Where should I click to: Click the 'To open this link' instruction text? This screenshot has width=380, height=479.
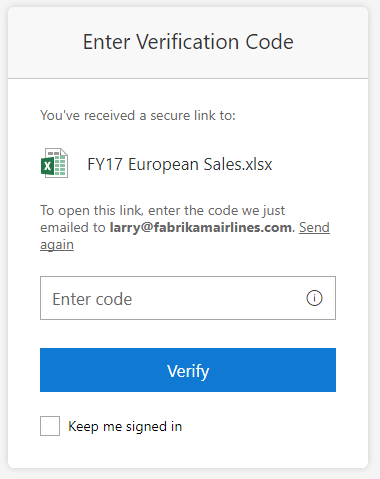point(163,211)
